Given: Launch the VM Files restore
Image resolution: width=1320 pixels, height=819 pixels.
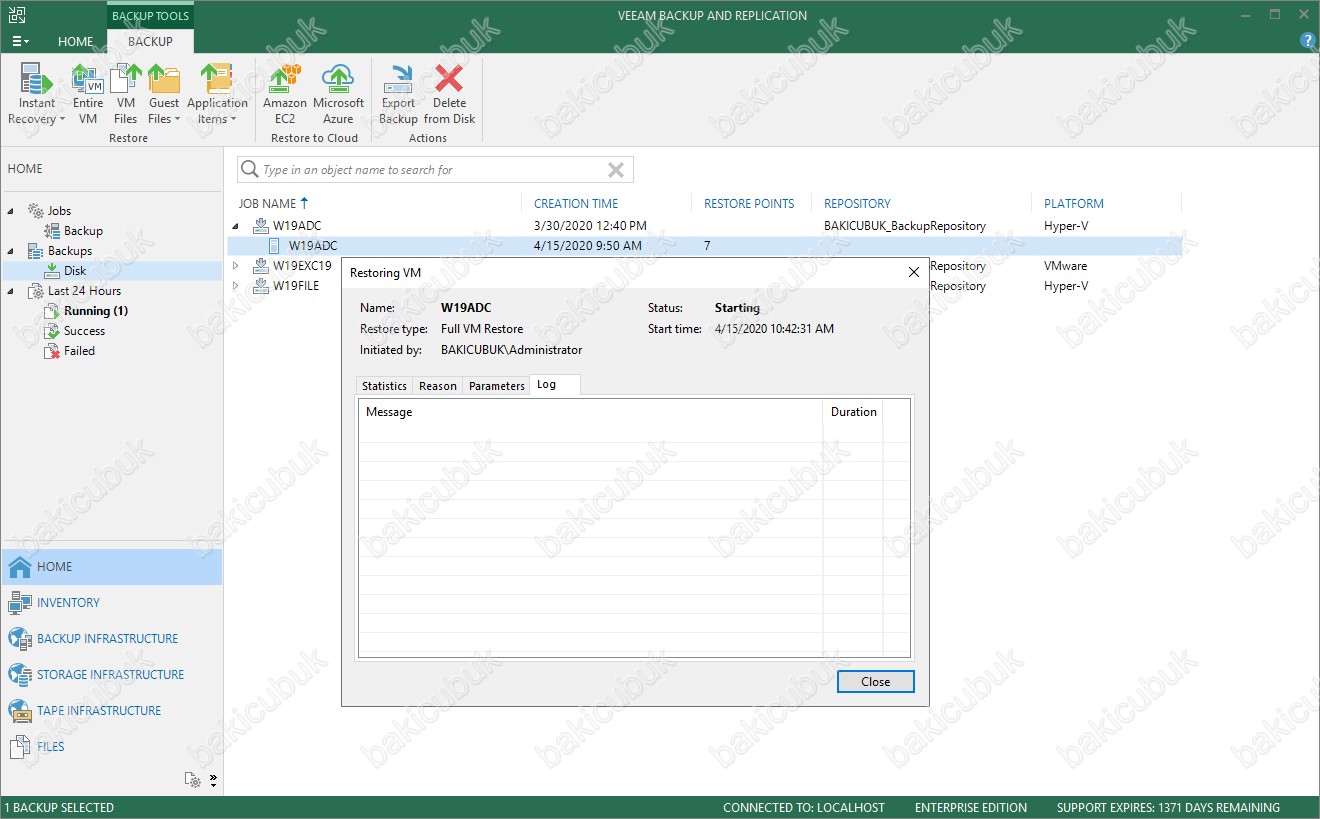Looking at the screenshot, I should click(x=126, y=95).
